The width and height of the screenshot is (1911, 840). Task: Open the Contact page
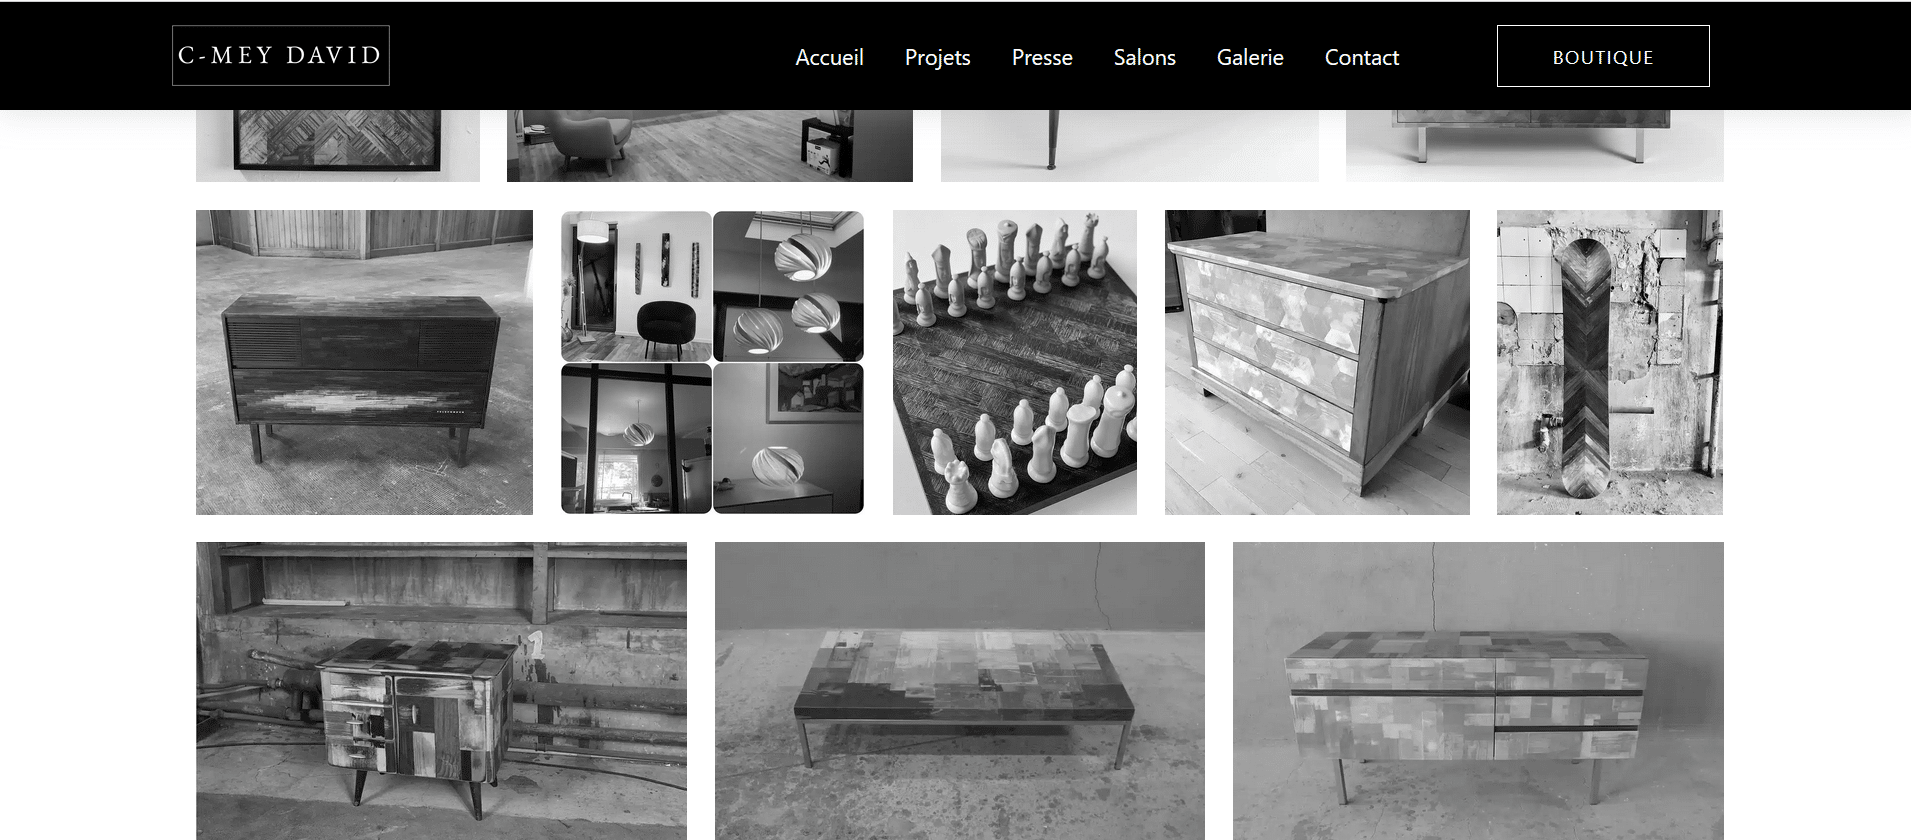[x=1361, y=58]
